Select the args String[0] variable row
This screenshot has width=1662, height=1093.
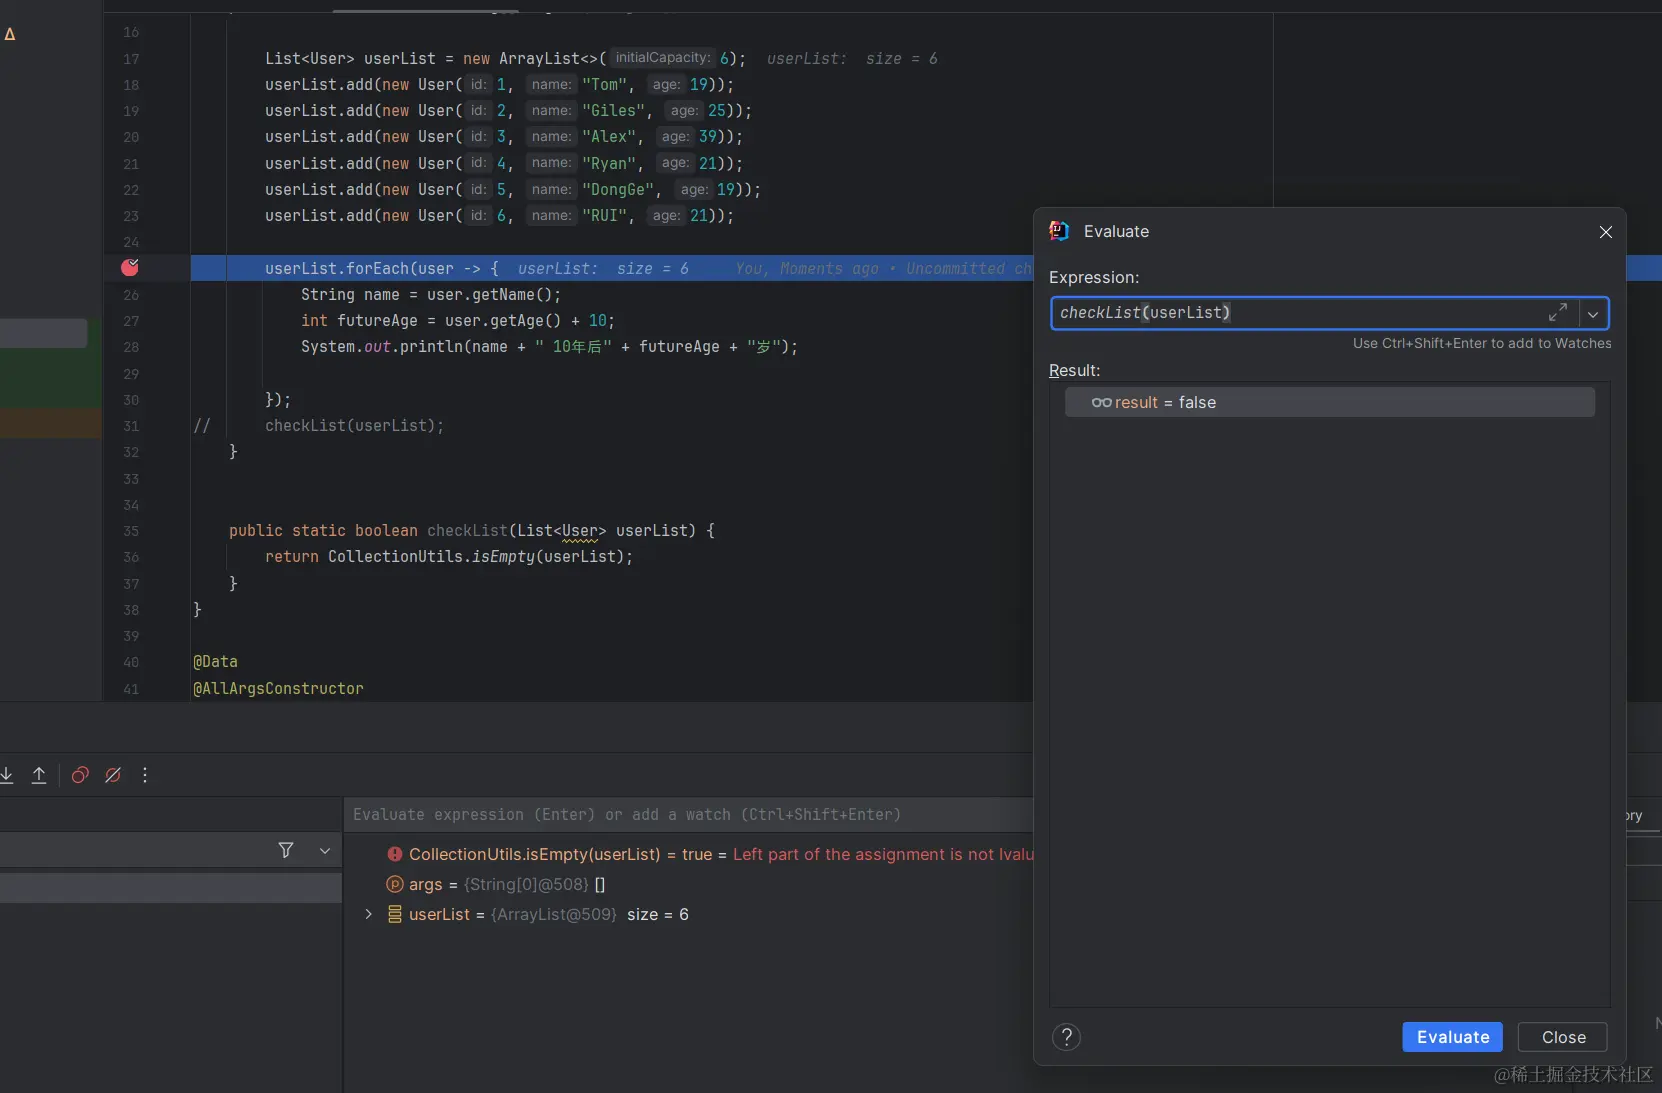tap(688, 884)
